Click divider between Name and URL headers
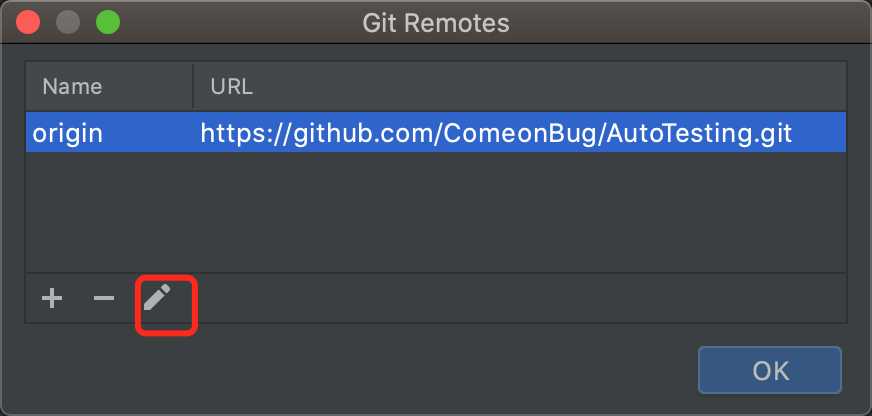This screenshot has width=872, height=416. click(193, 87)
